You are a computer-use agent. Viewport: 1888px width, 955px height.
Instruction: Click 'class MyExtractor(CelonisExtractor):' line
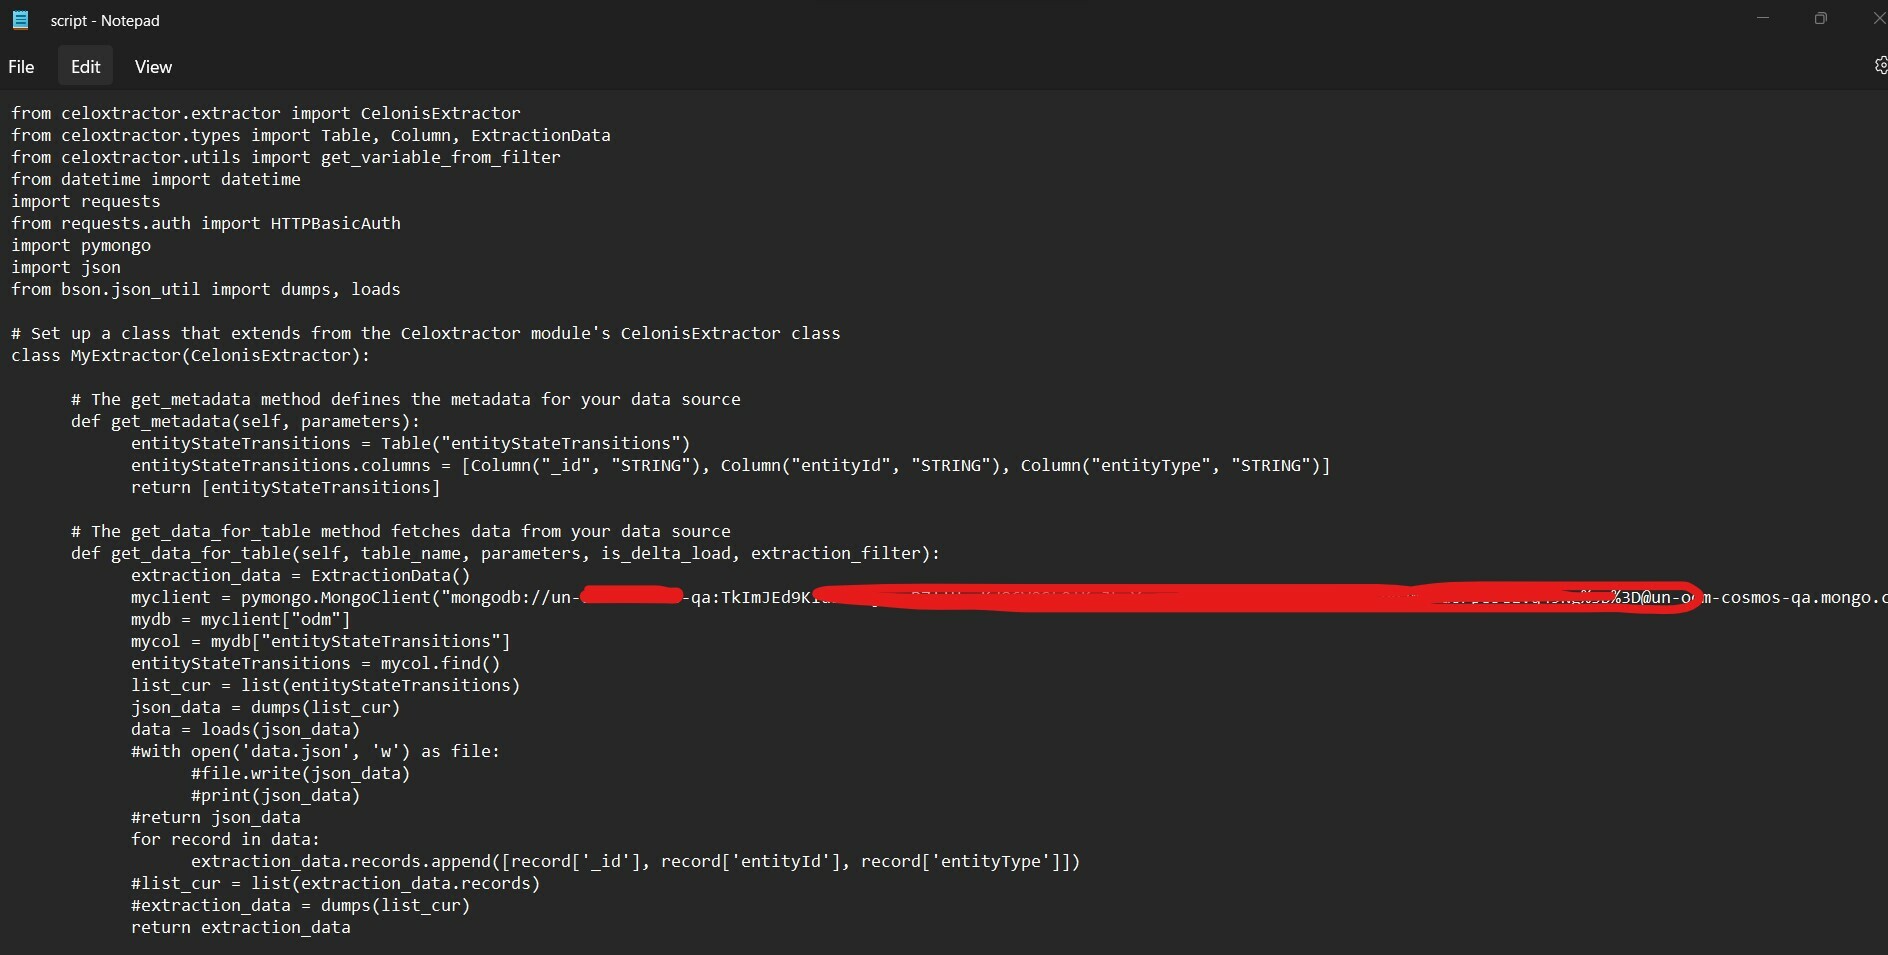(x=191, y=355)
